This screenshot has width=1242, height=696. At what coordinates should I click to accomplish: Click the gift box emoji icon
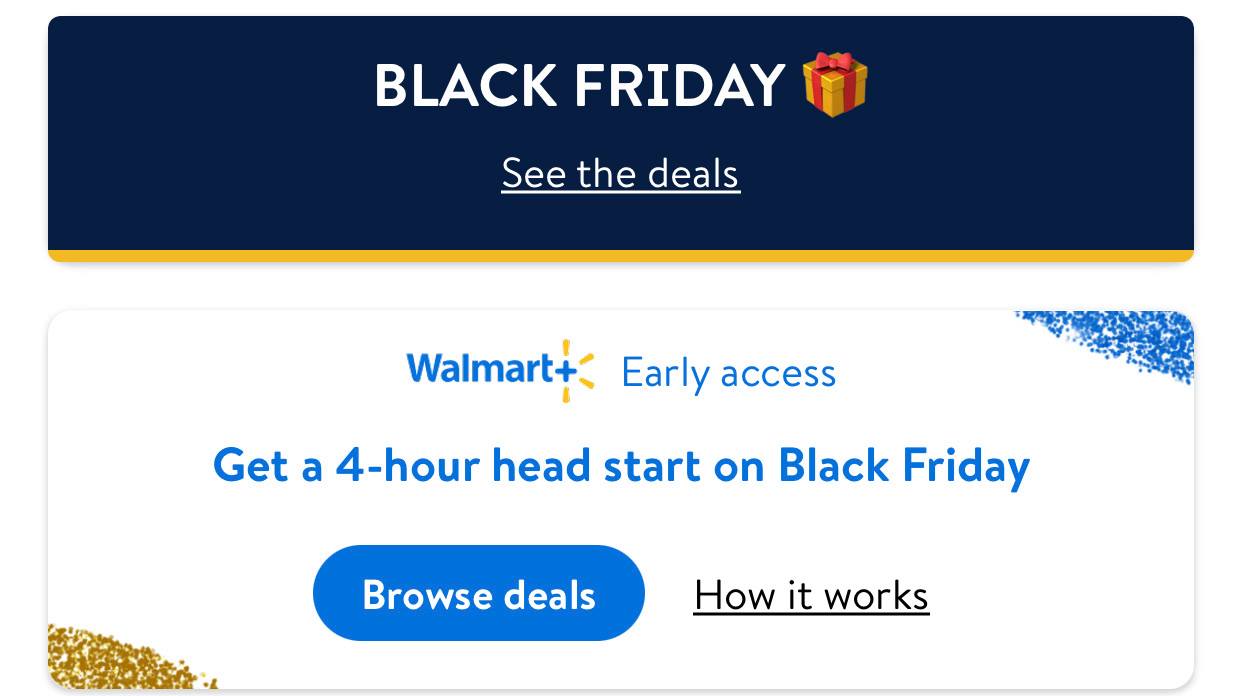(x=835, y=84)
